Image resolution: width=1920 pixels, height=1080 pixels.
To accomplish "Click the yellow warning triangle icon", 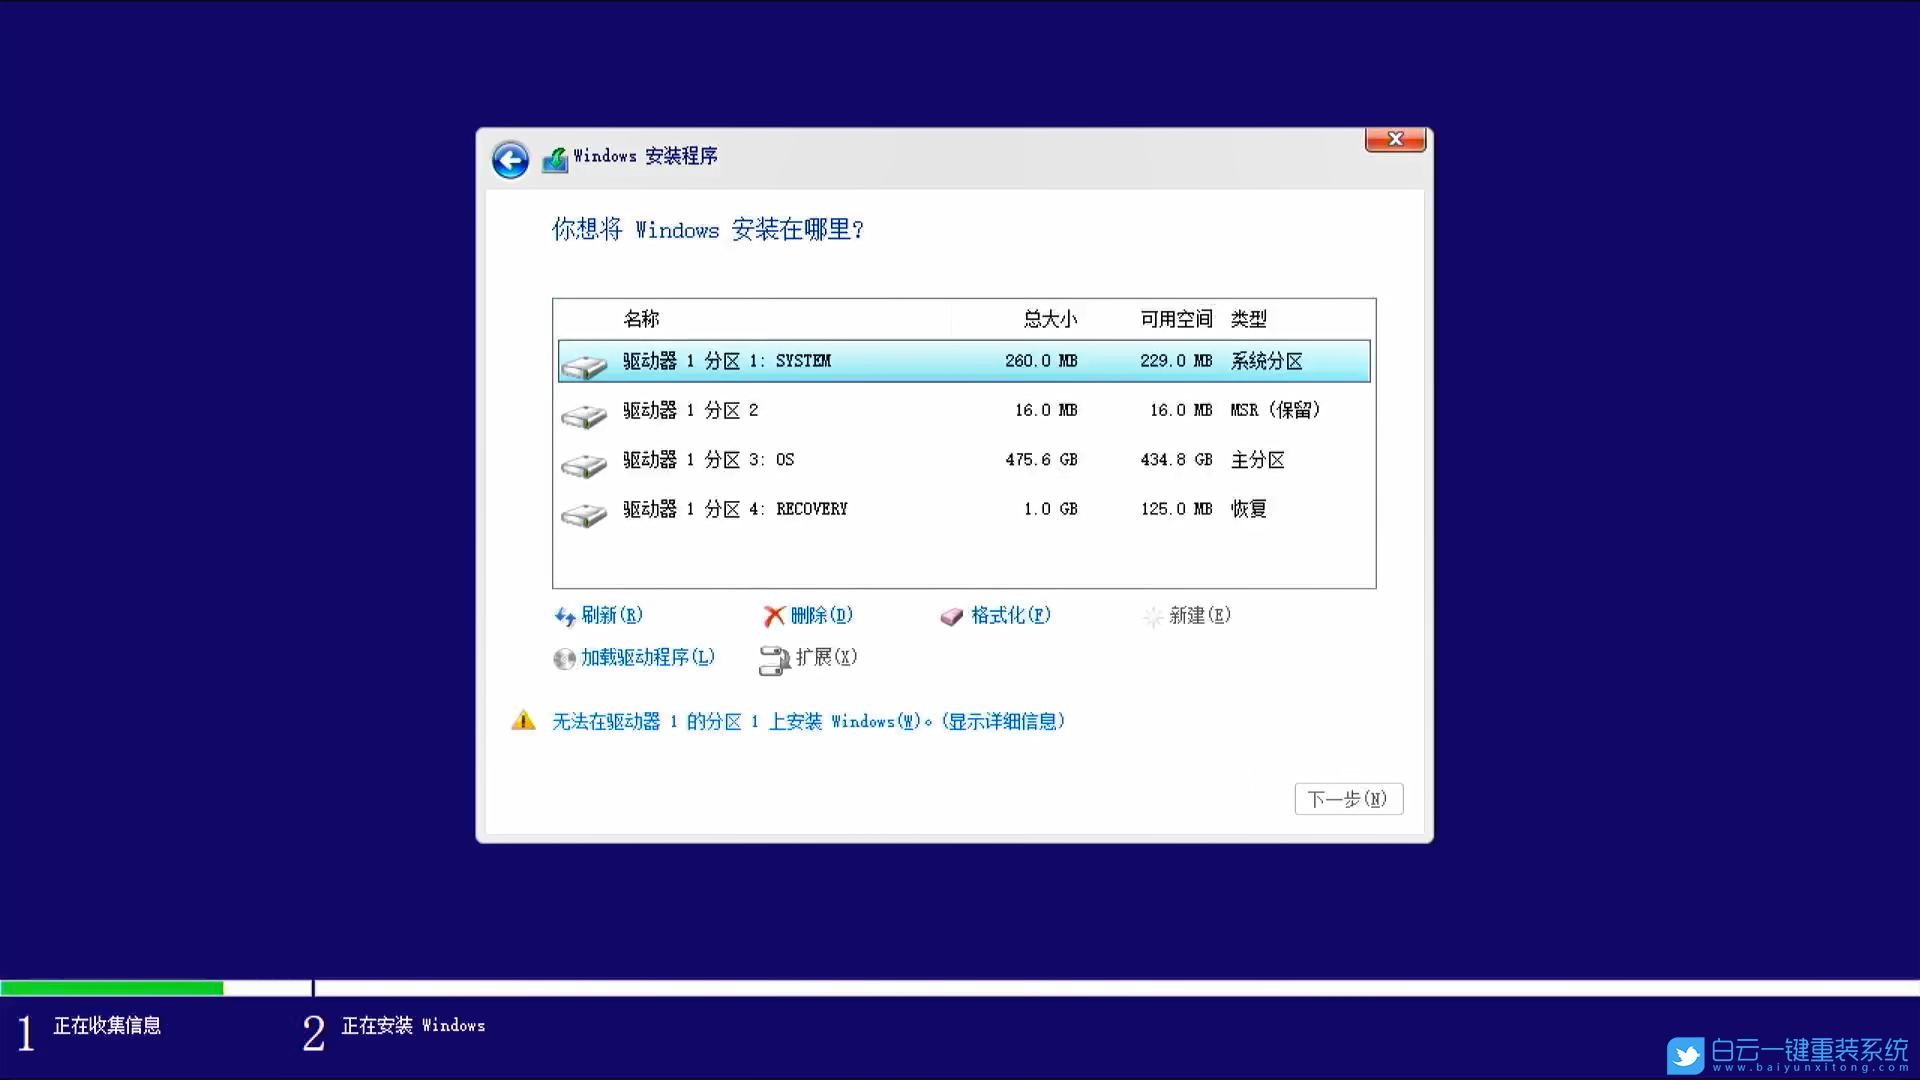I will pos(524,720).
